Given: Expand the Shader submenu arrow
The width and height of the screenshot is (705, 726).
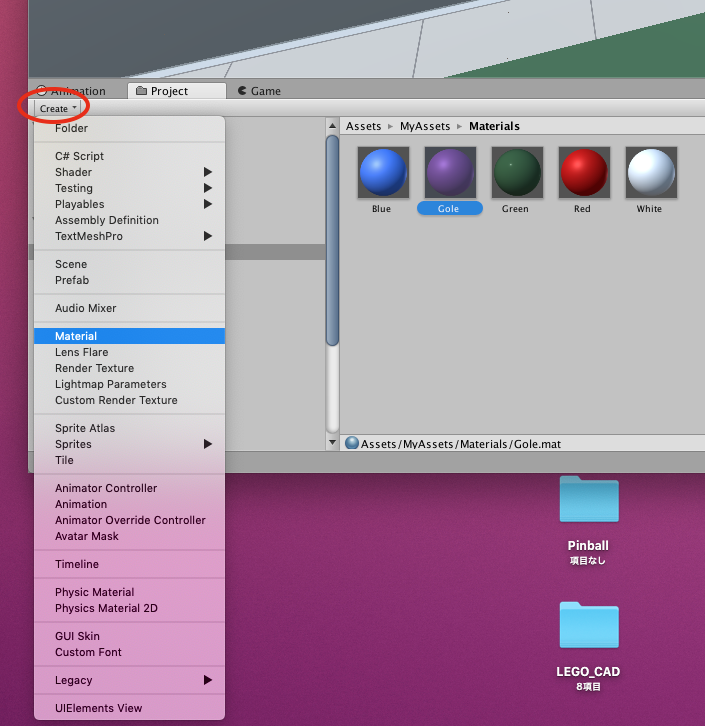Looking at the screenshot, I should coord(208,172).
